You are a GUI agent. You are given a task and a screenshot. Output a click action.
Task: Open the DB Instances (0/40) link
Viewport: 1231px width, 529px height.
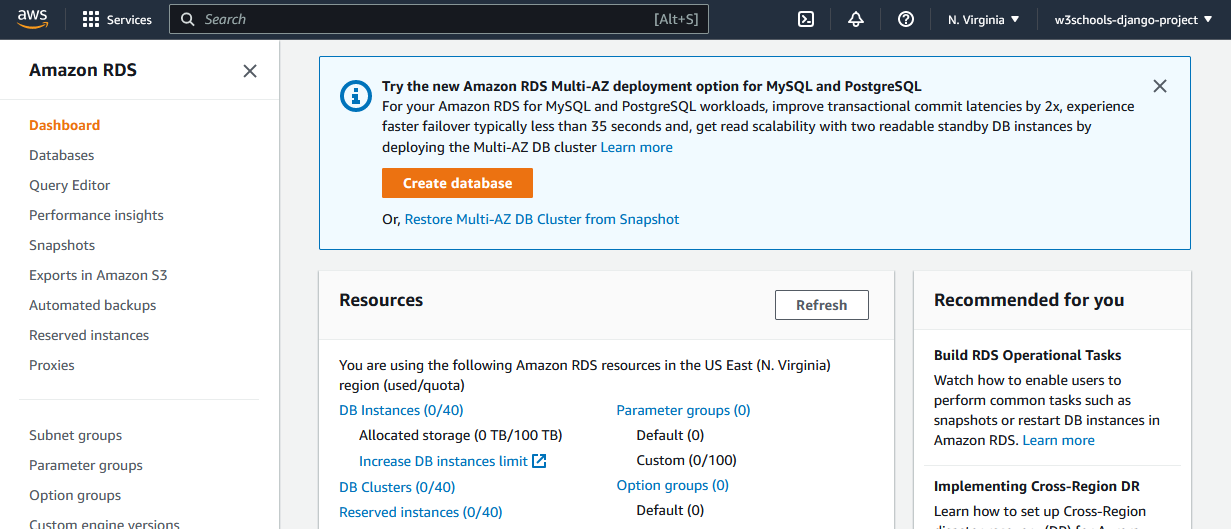coord(401,410)
